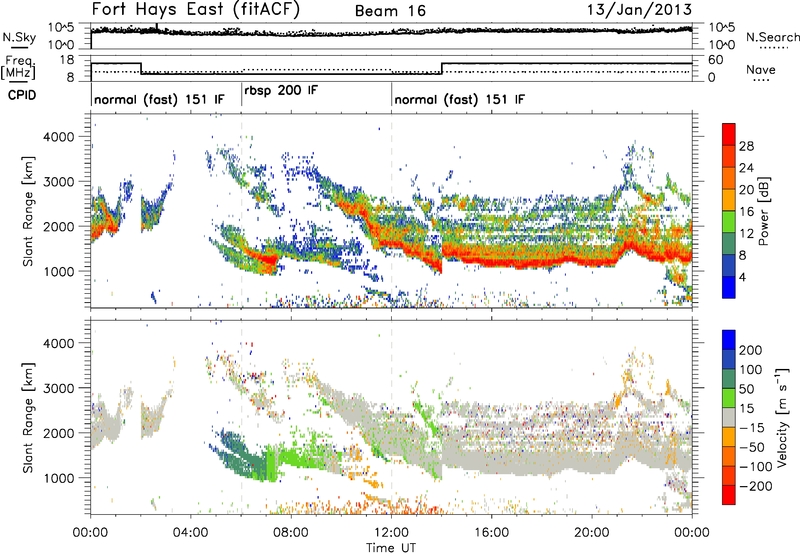Click the "Velocity [m s-1]" colorbar title

coord(782,417)
